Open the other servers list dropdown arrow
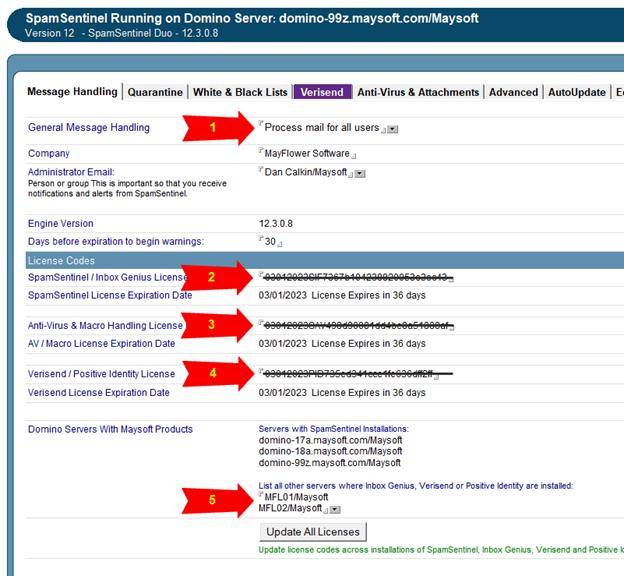The height and width of the screenshot is (576, 624). 335,509
